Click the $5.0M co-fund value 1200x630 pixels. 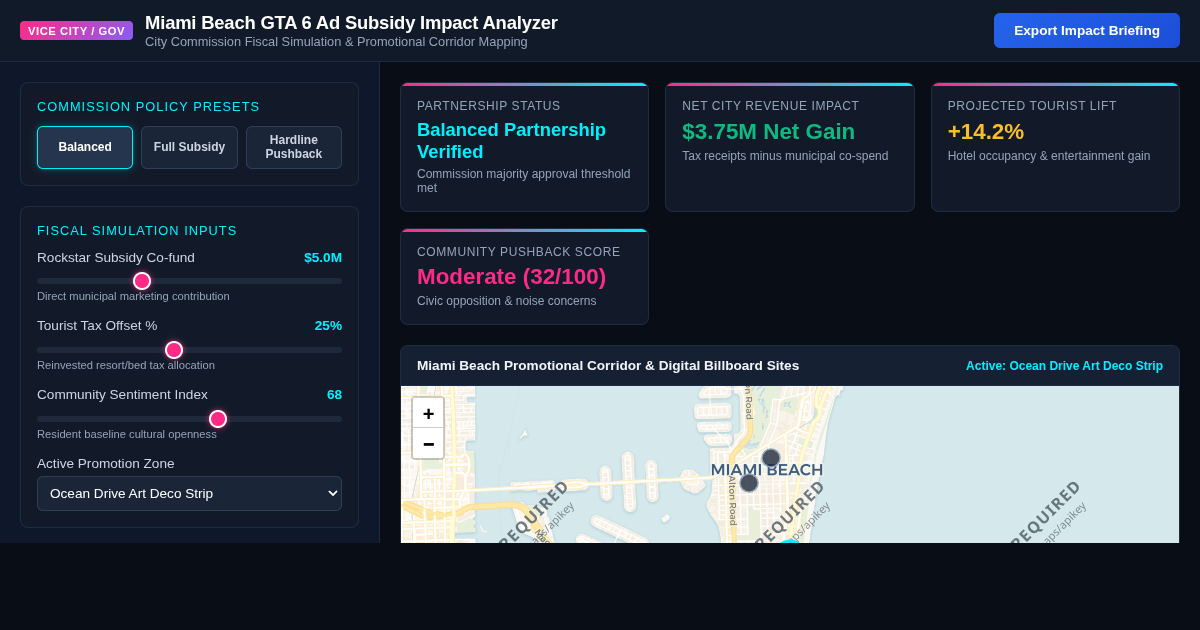click(323, 257)
